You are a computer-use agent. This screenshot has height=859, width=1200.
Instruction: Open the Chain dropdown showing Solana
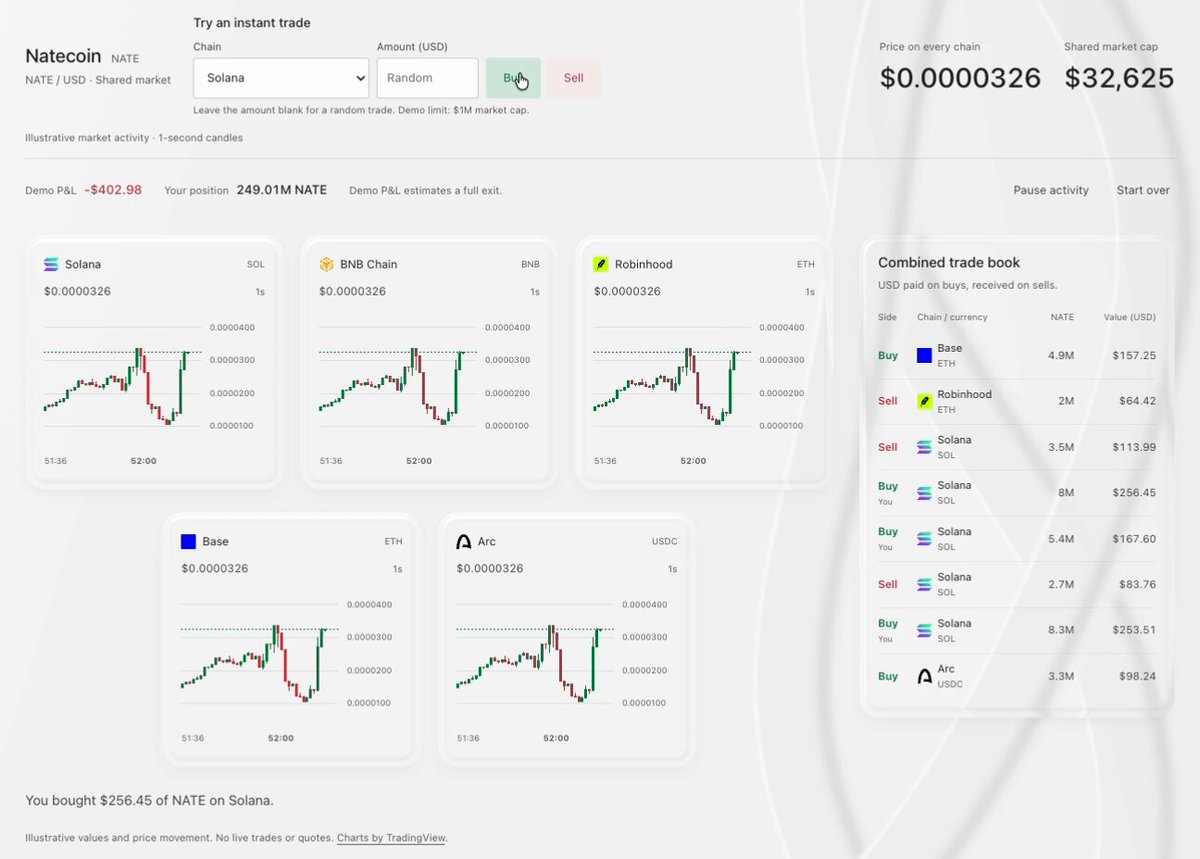click(x=281, y=78)
